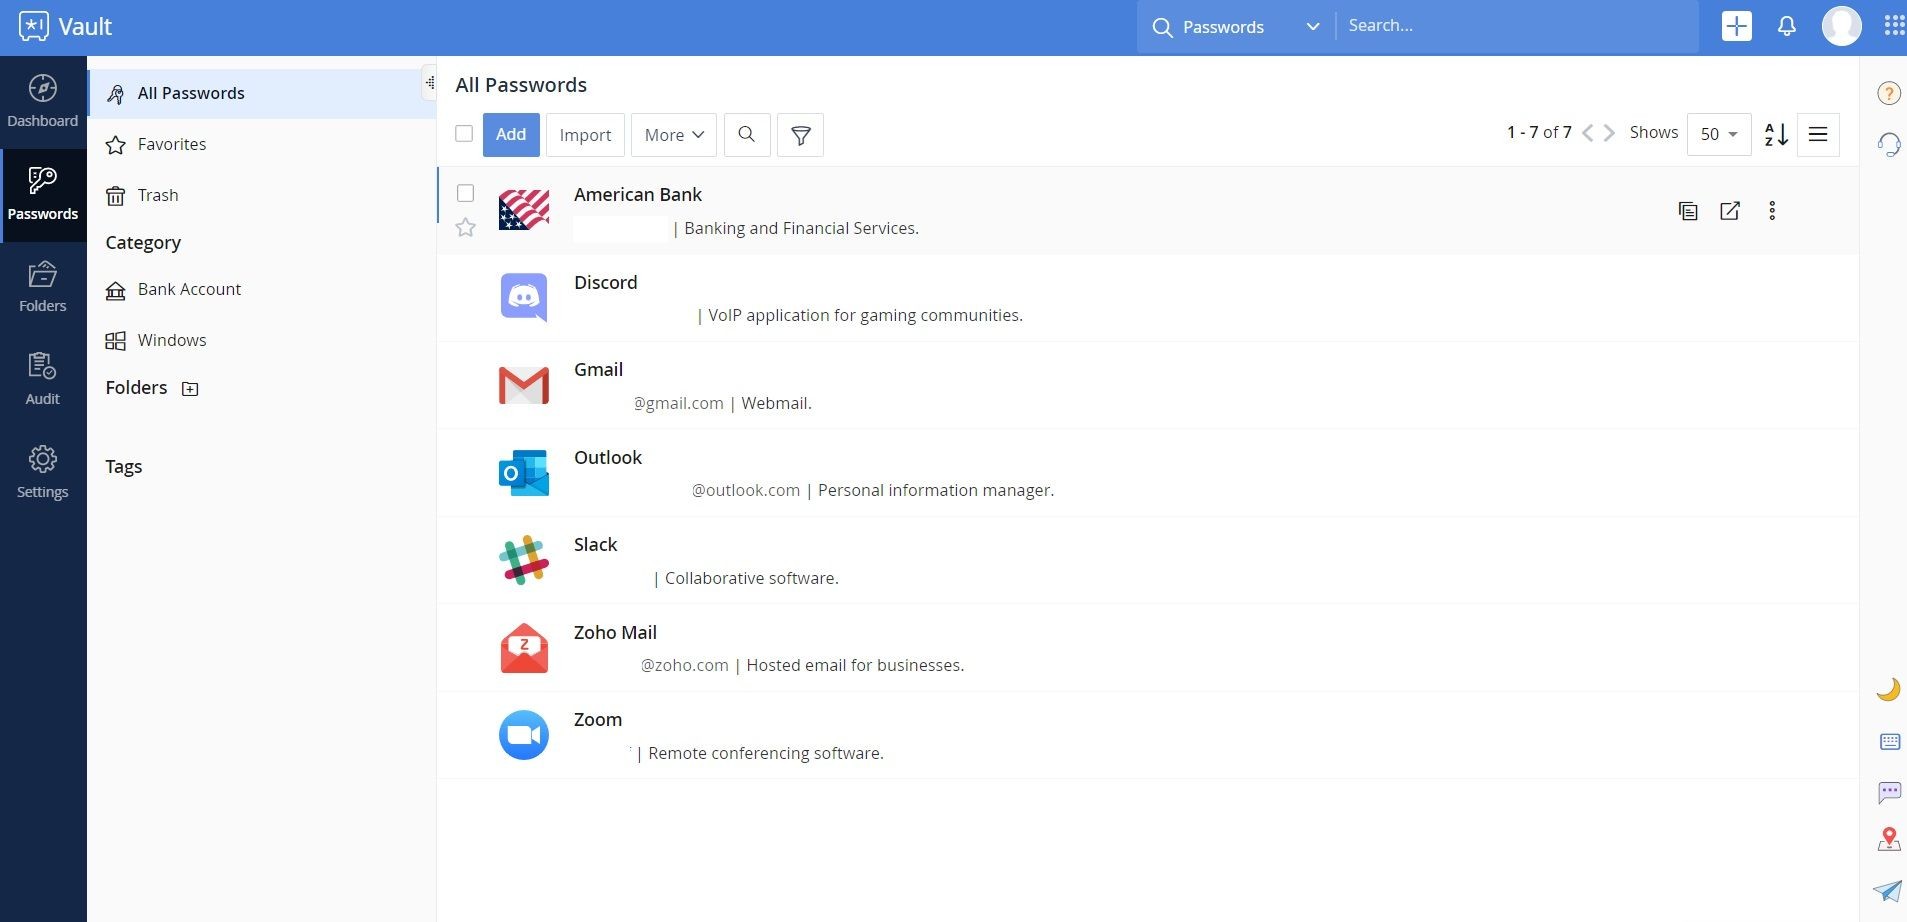Open American Bank three-dot options menu
Viewport: 1907px width, 922px height.
tap(1772, 211)
